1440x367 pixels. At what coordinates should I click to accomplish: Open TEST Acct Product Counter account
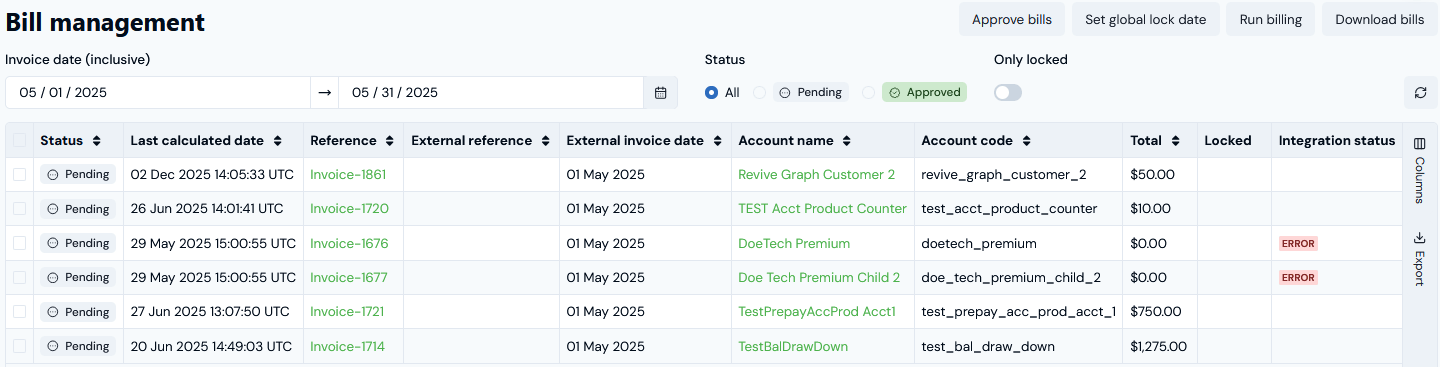click(x=822, y=209)
